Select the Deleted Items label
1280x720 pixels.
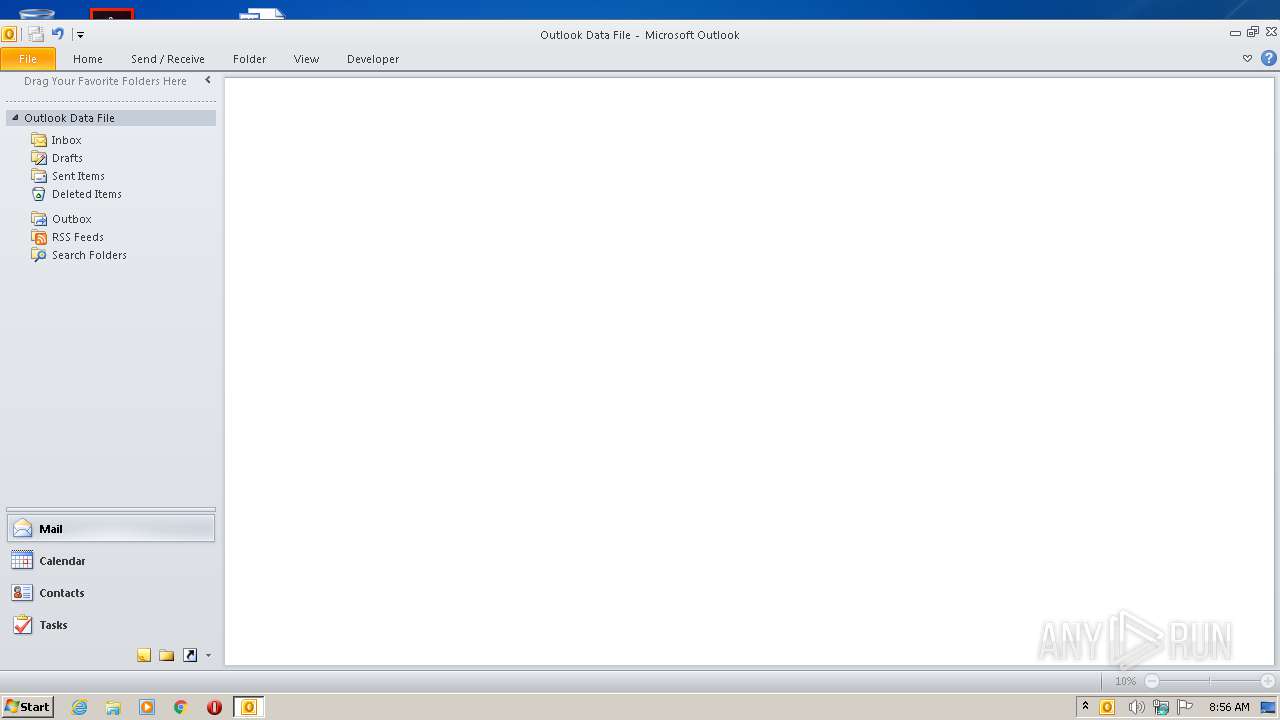pyautogui.click(x=87, y=194)
